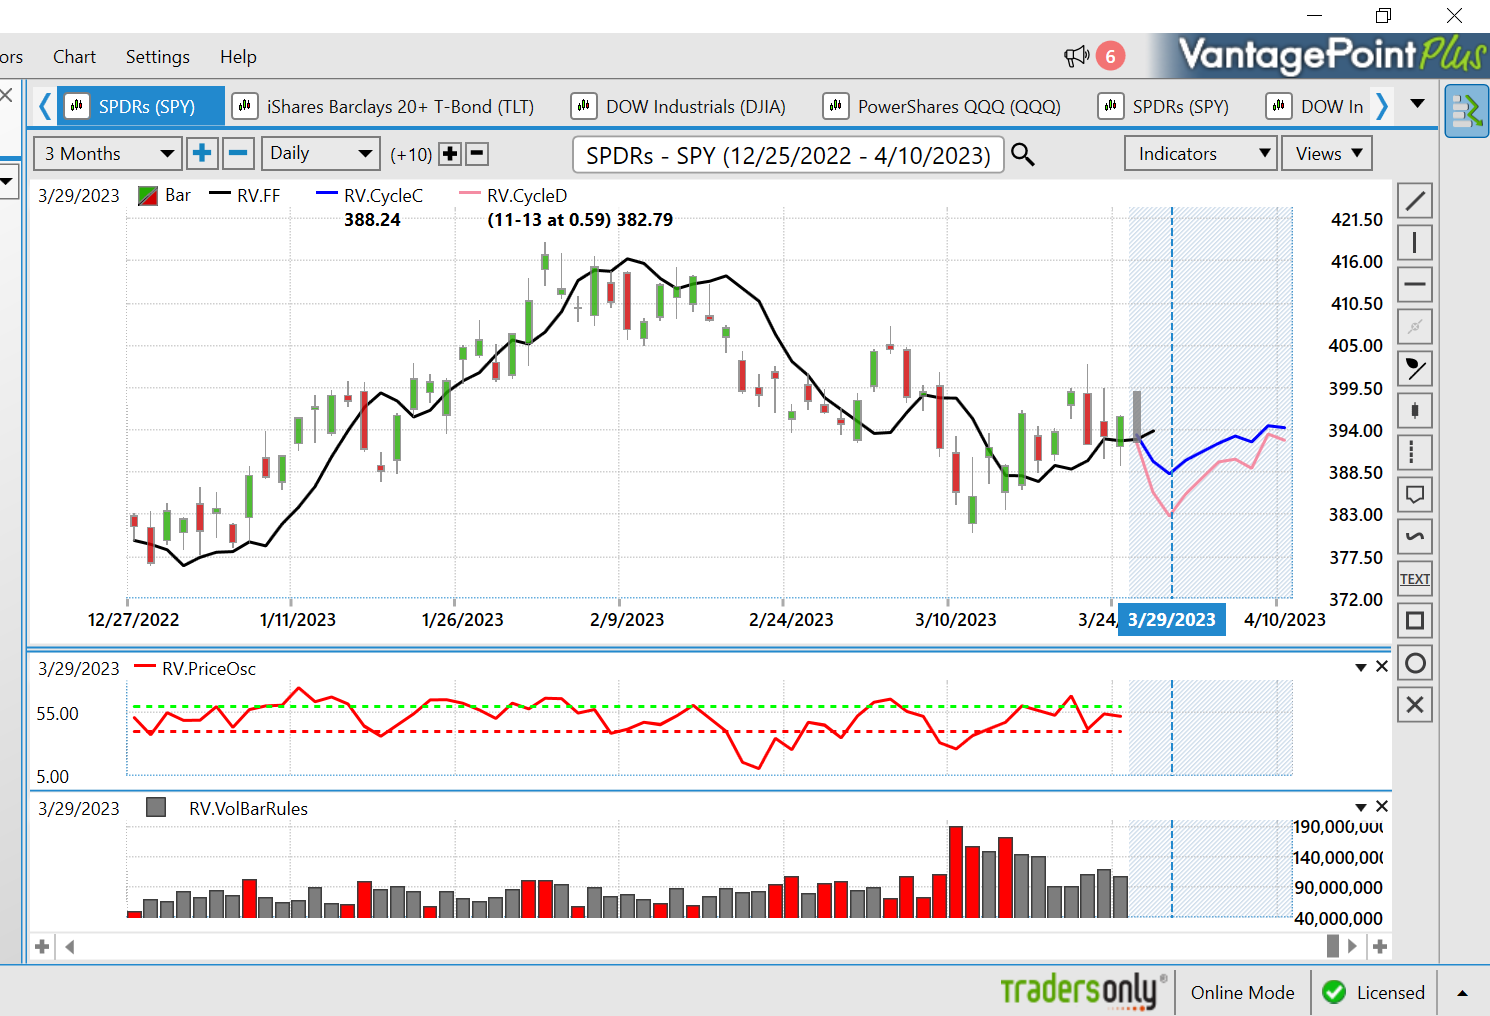This screenshot has height=1016, width=1490.
Task: Click the RV.CycleC value 388.24
Action: (372, 220)
